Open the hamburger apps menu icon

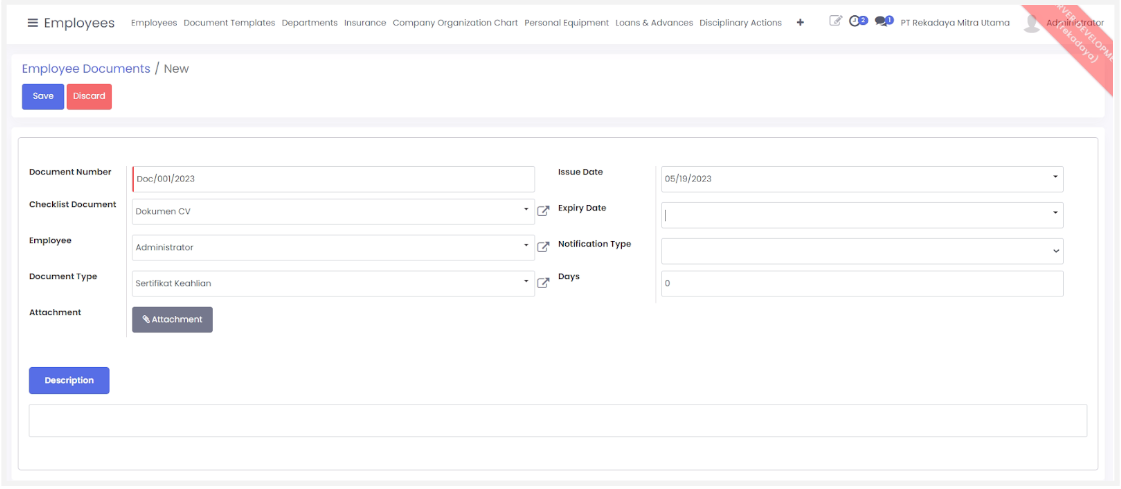pyautogui.click(x=33, y=23)
